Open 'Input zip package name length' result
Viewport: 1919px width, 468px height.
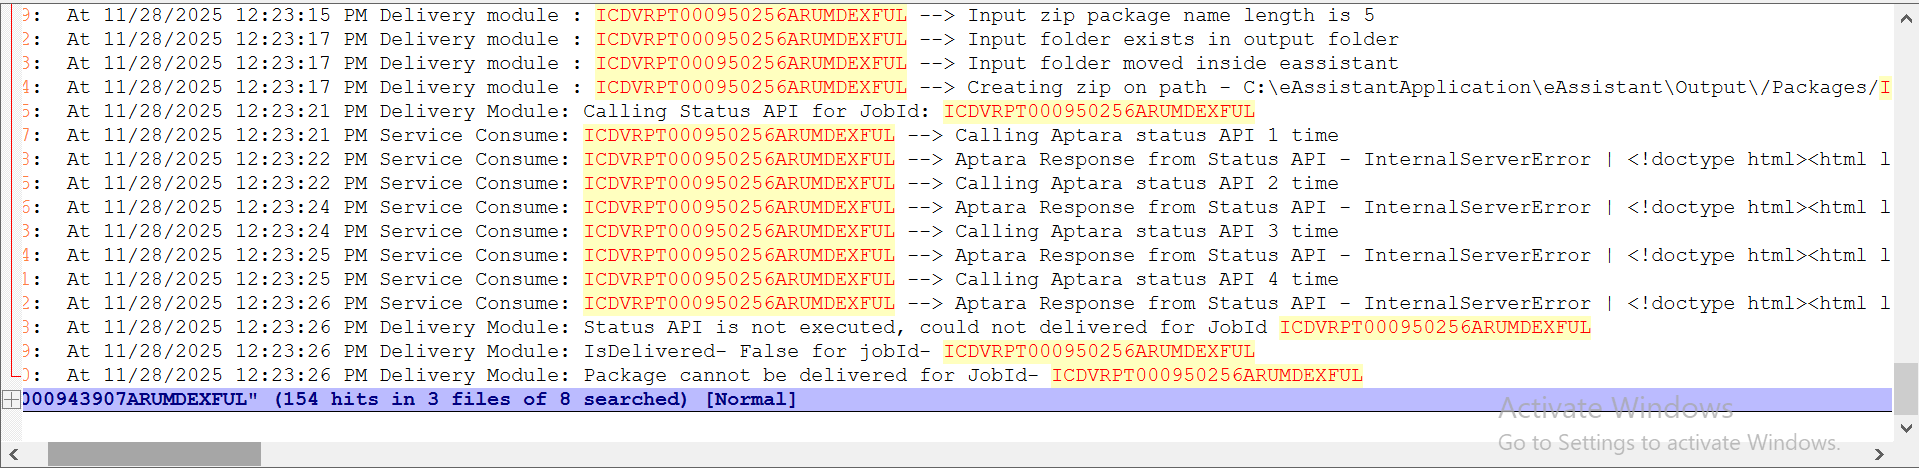pyautogui.click(x=1170, y=16)
